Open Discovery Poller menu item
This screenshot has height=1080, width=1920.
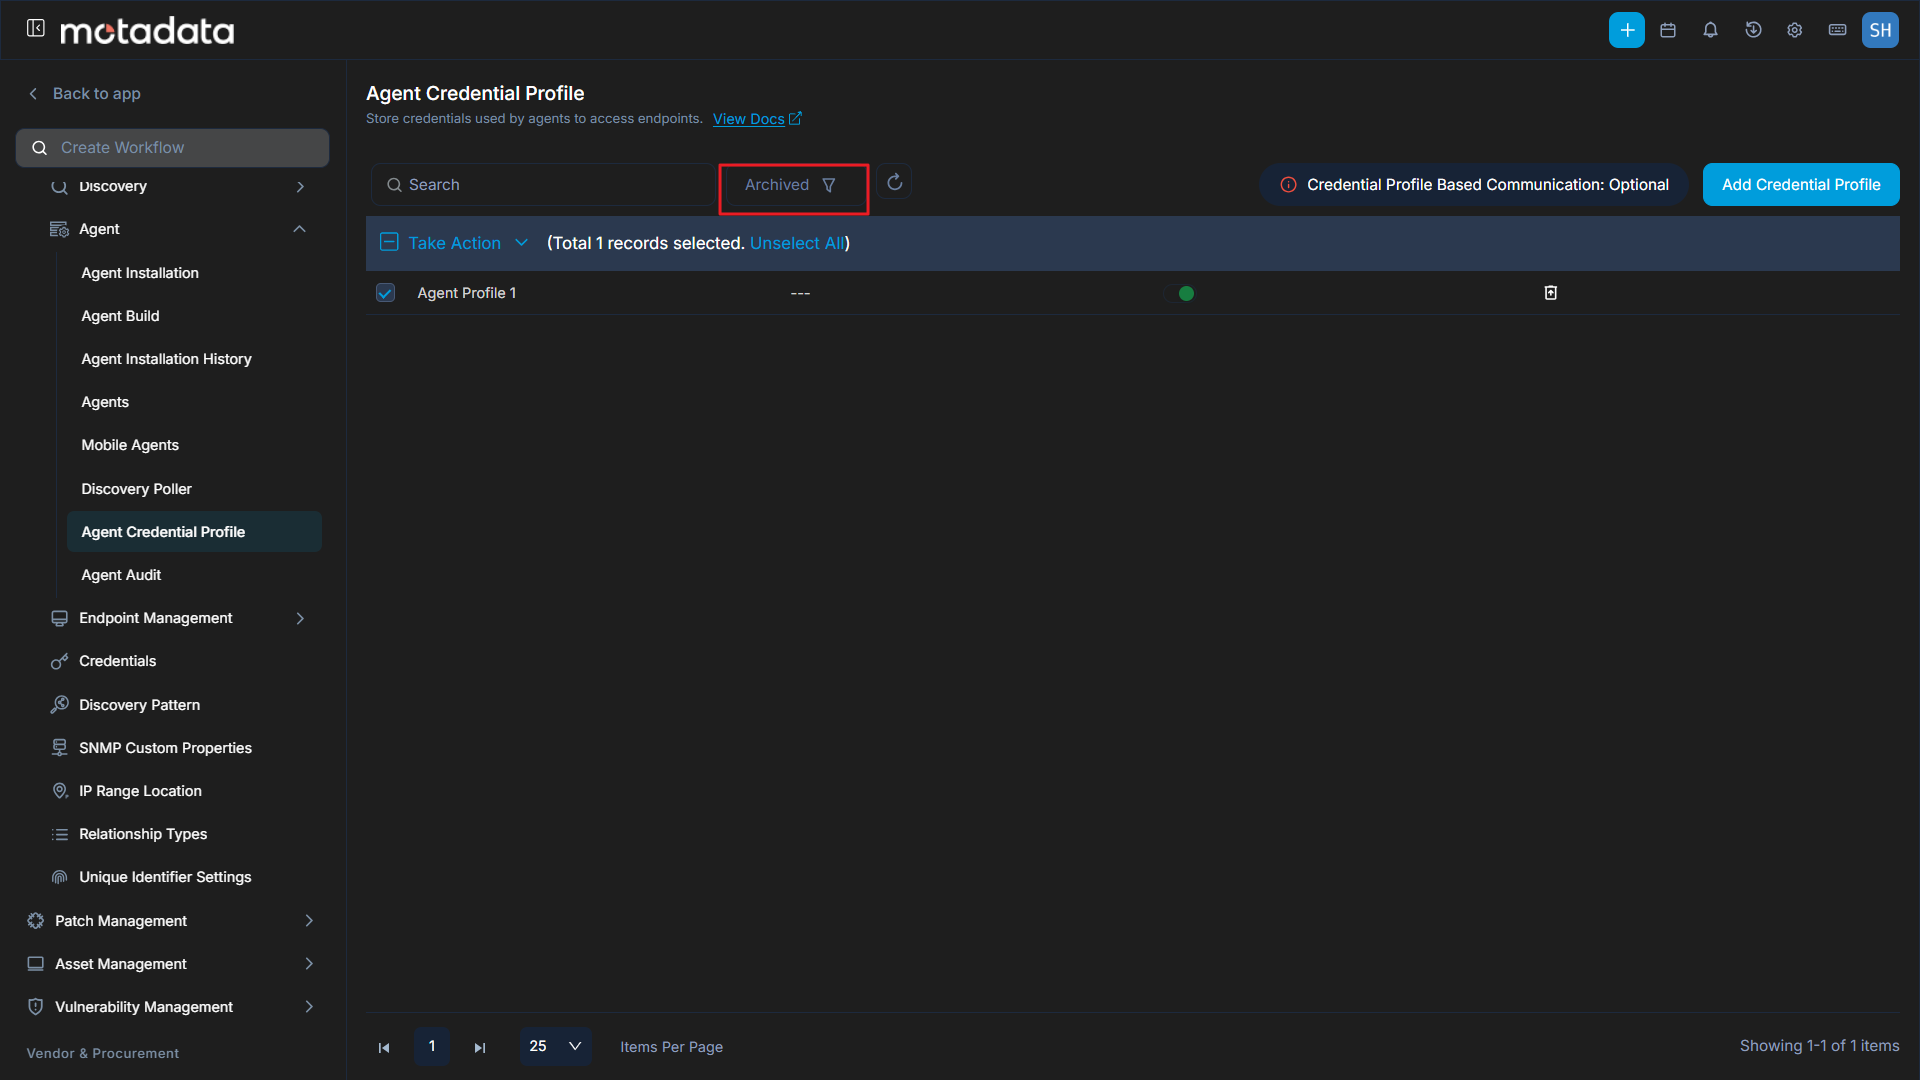point(136,489)
